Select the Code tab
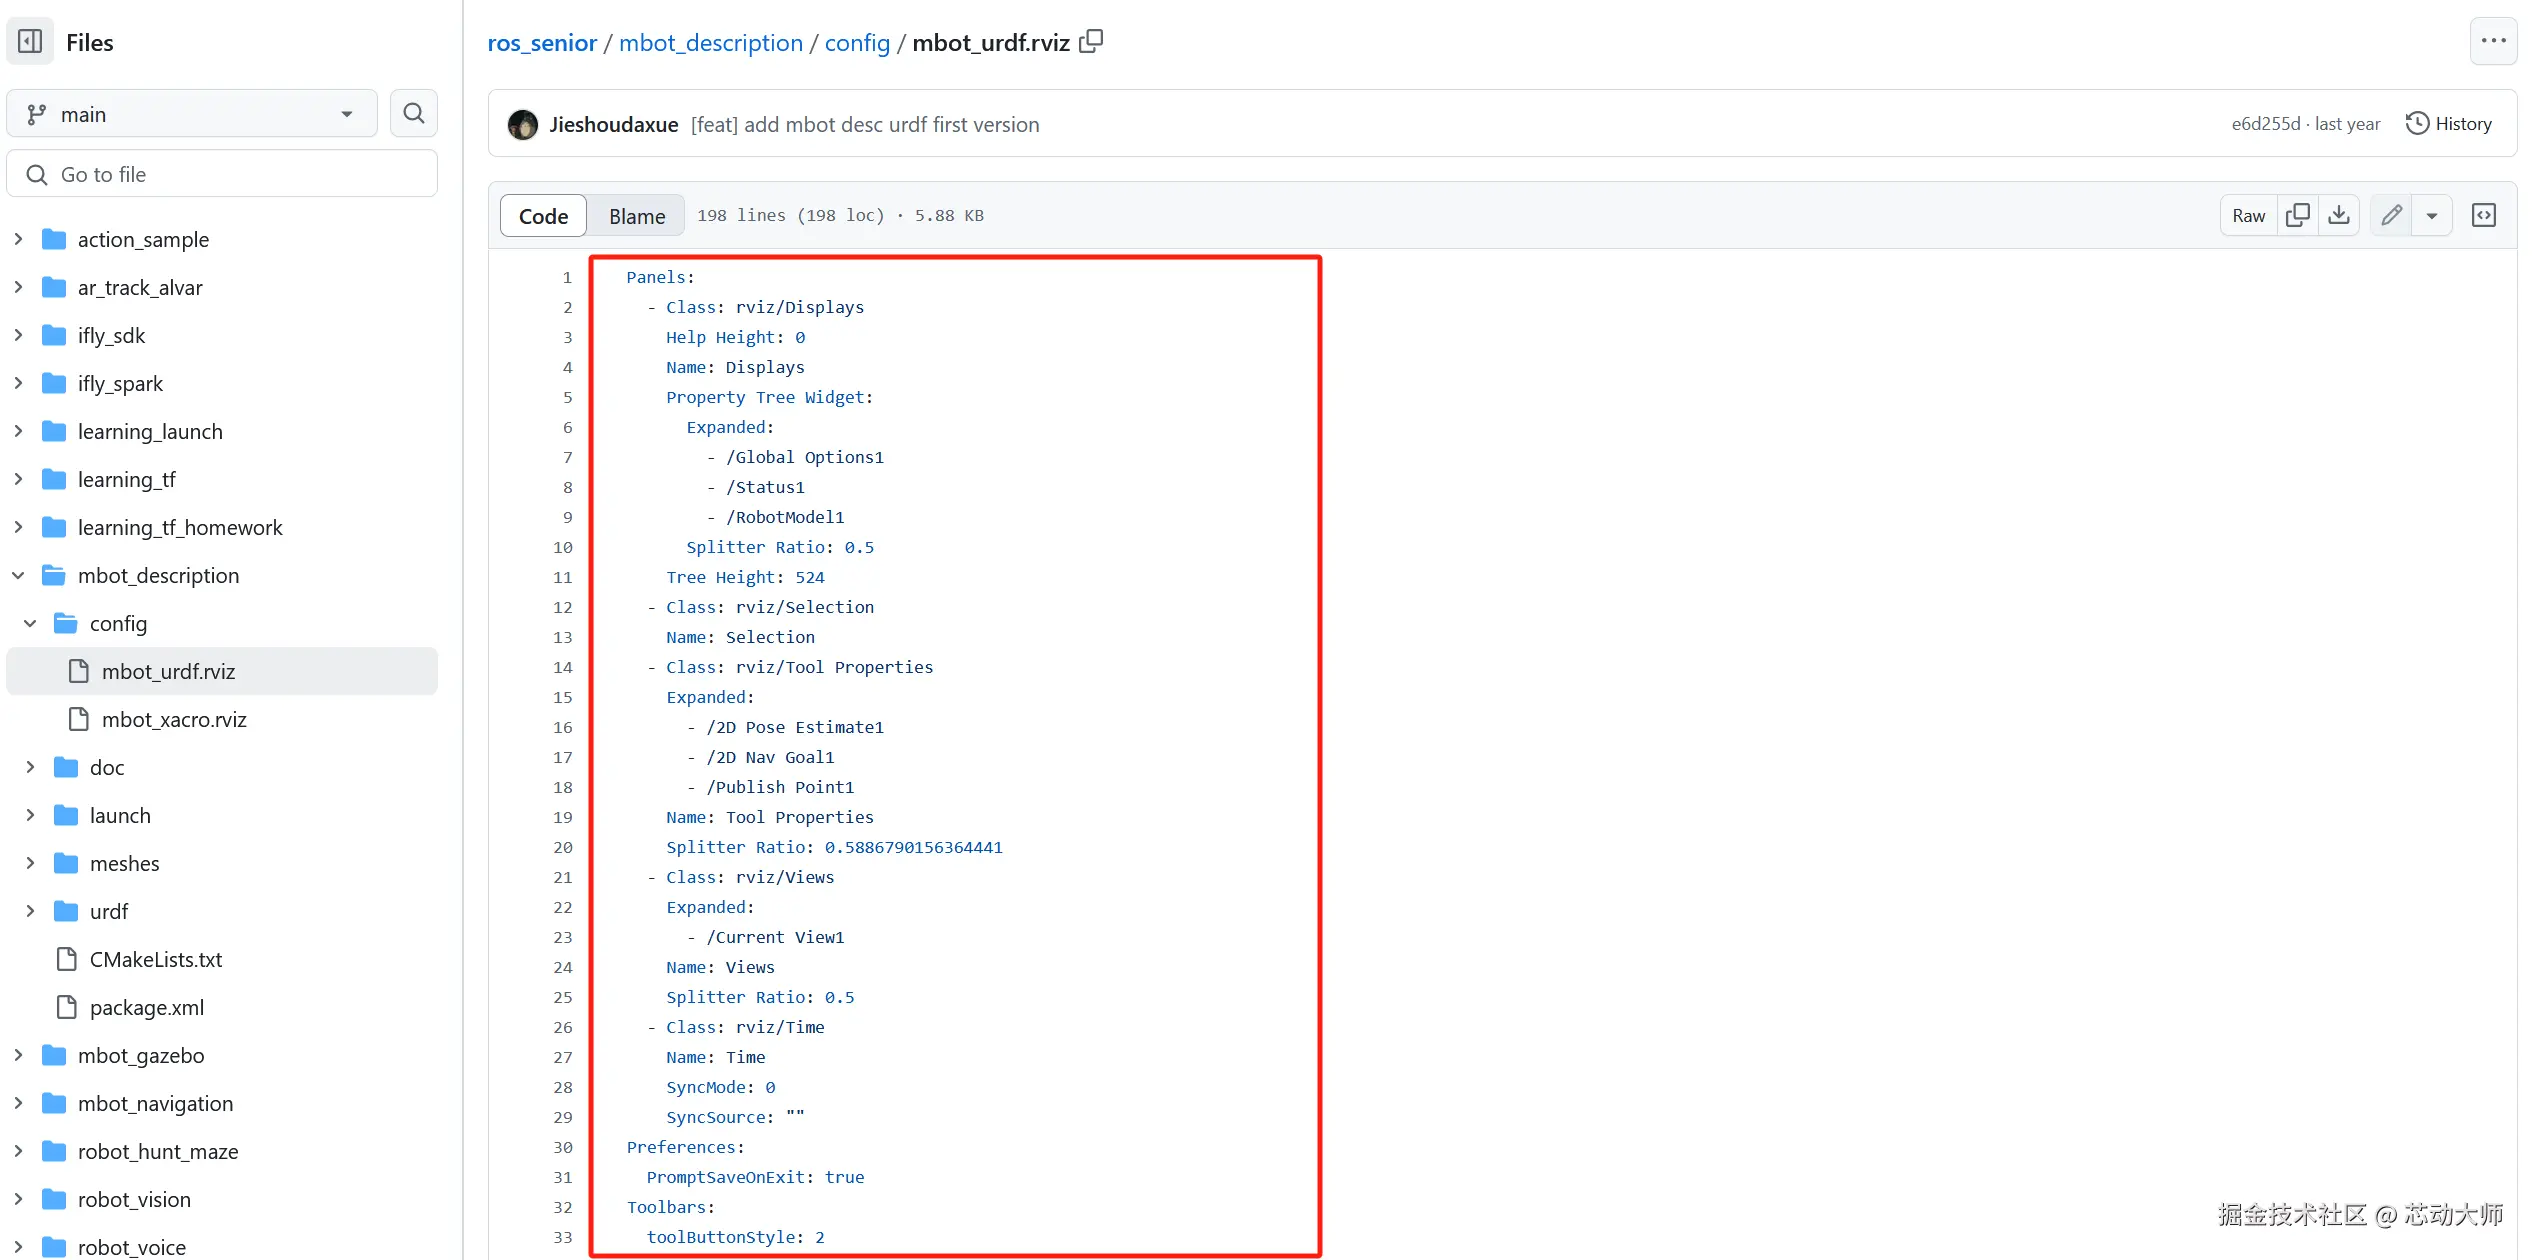Viewport: 2535px width, 1260px height. point(543,216)
